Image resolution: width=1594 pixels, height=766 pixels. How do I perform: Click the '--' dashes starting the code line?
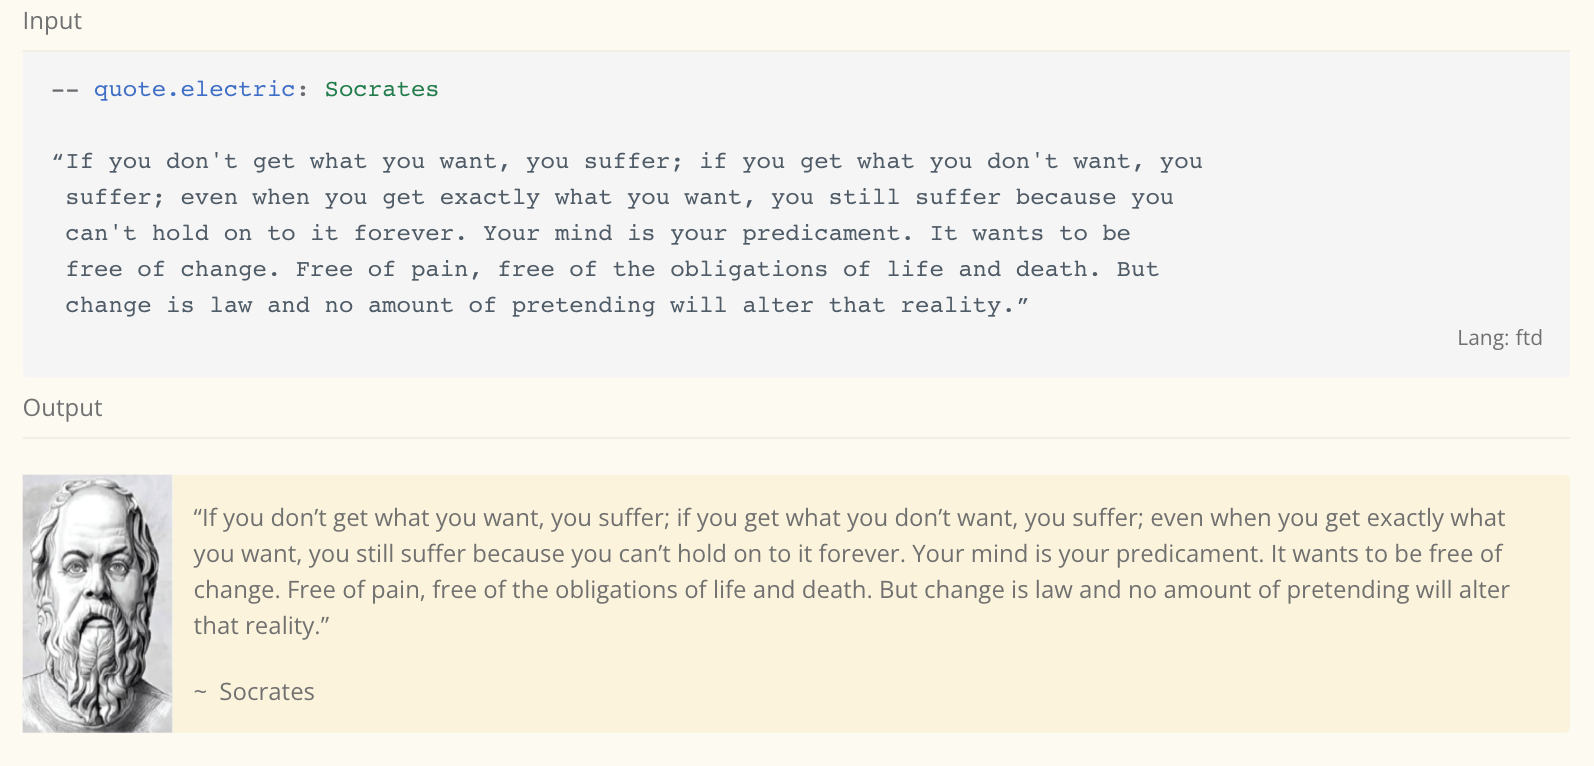point(65,89)
